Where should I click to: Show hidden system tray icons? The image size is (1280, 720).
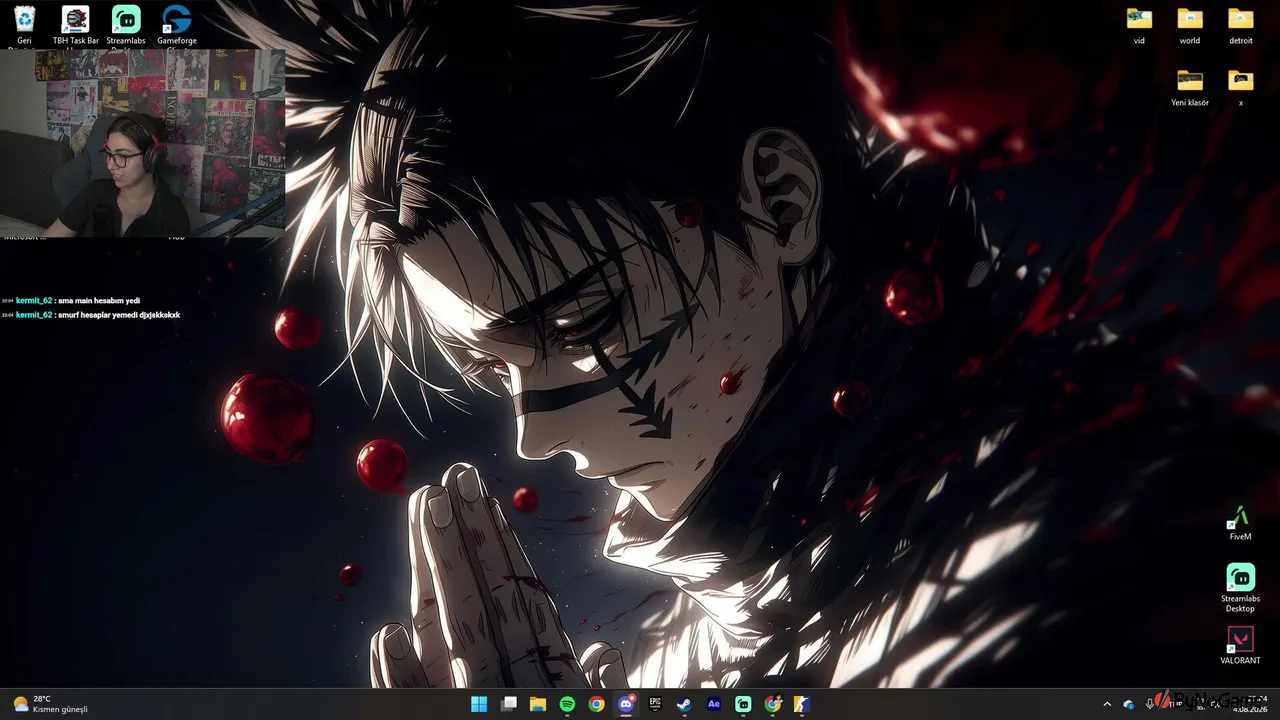click(1107, 704)
